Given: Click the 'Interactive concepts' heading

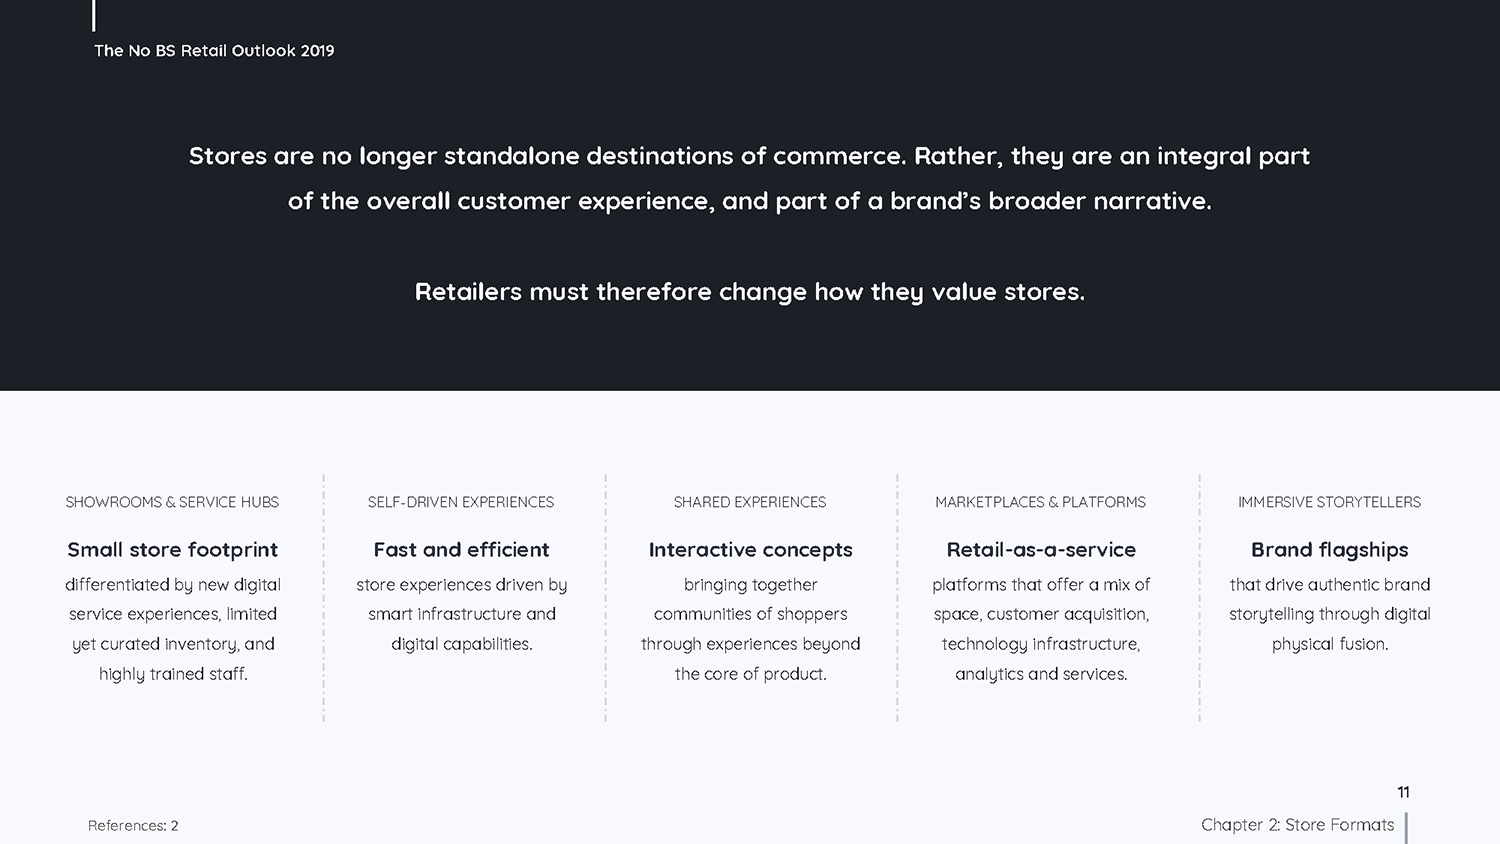Looking at the screenshot, I should click(x=750, y=550).
